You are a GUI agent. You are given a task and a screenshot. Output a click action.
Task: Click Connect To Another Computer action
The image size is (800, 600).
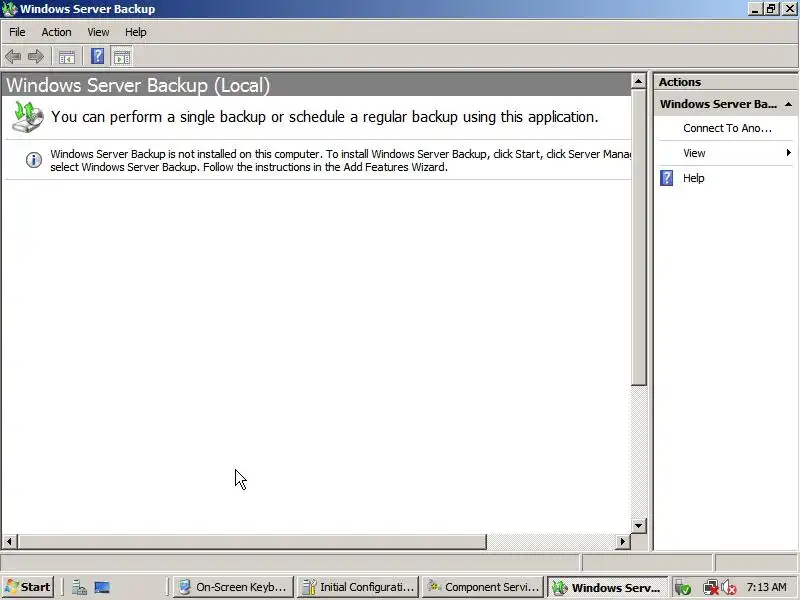click(727, 128)
